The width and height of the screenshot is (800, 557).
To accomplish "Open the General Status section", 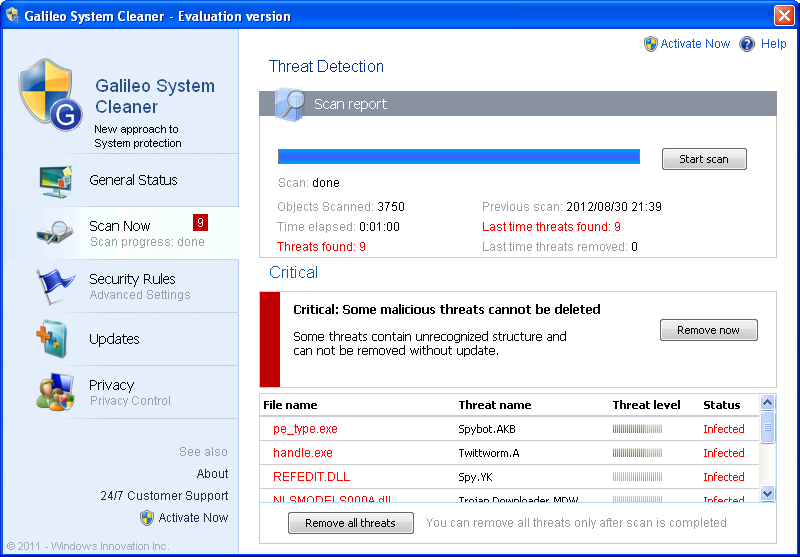I will tap(121, 180).
